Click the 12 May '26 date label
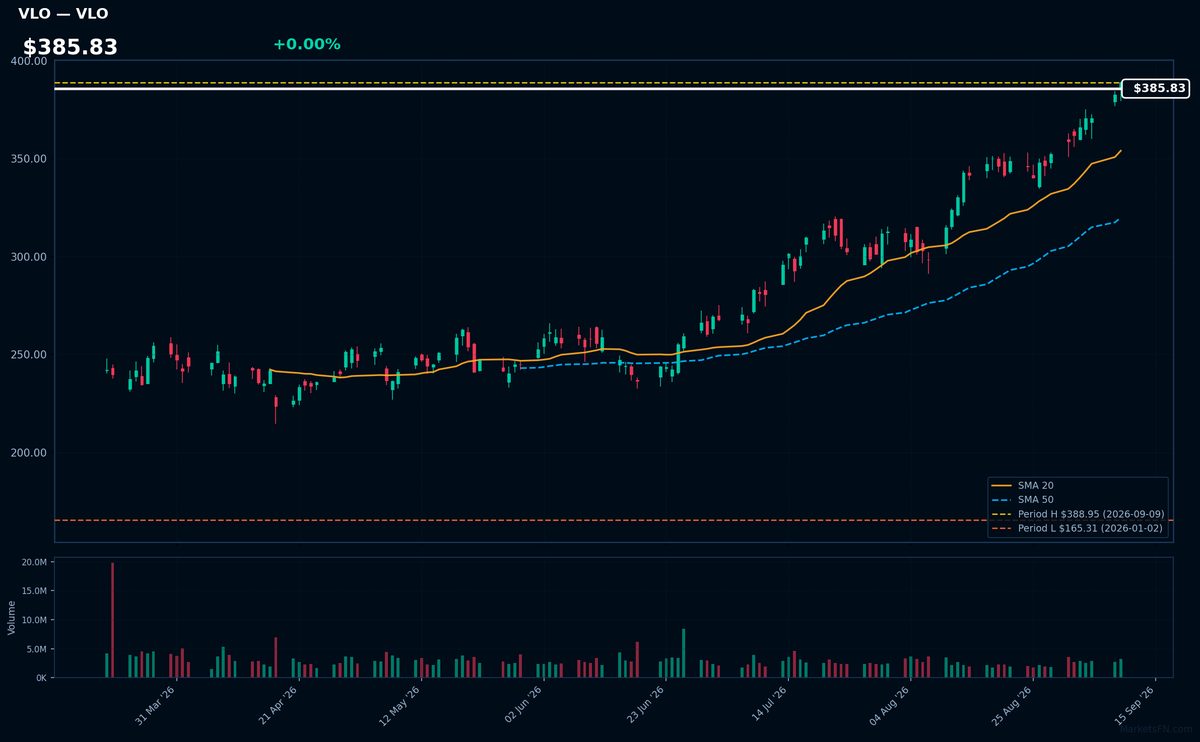 point(400,706)
